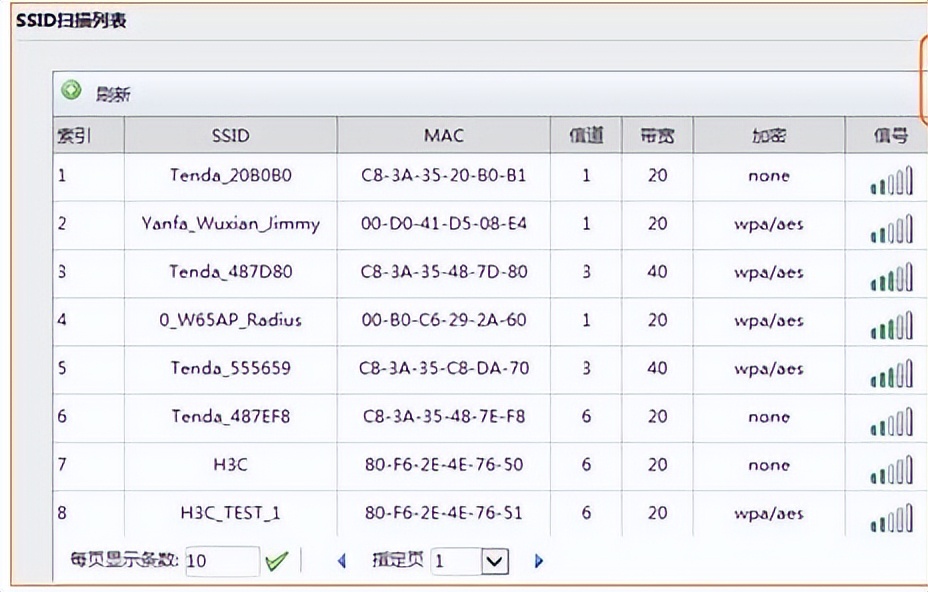Go to next page with right arrow
Viewport: 928px width, 592px height.
(539, 561)
